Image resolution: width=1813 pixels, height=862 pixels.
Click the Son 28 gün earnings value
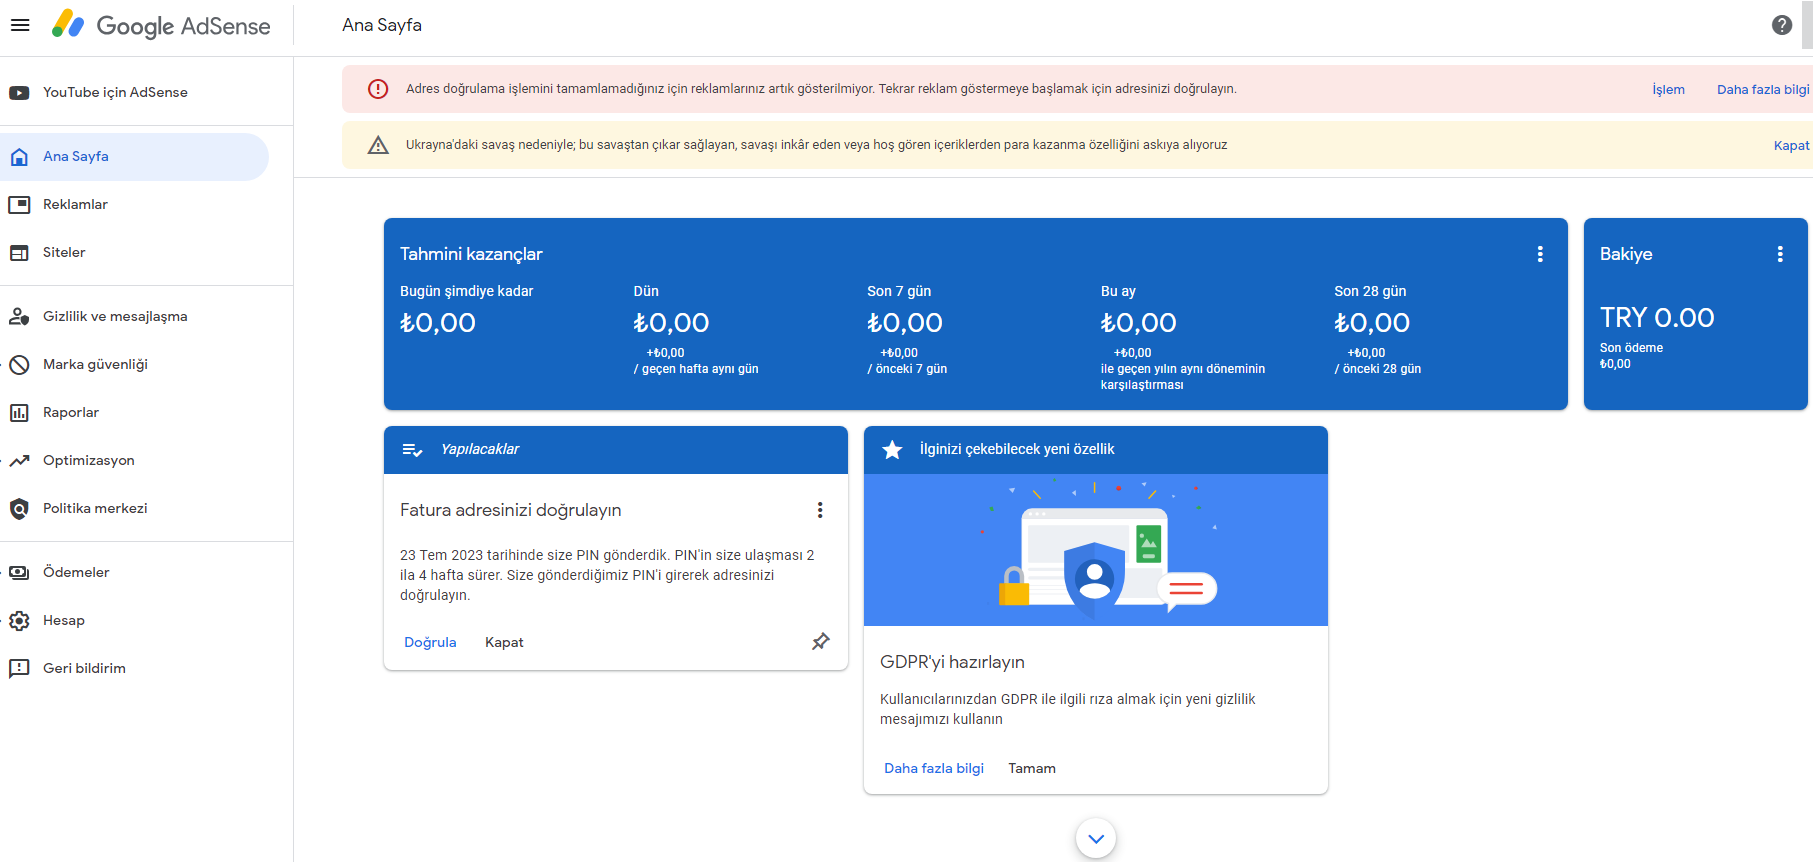[x=1372, y=323]
